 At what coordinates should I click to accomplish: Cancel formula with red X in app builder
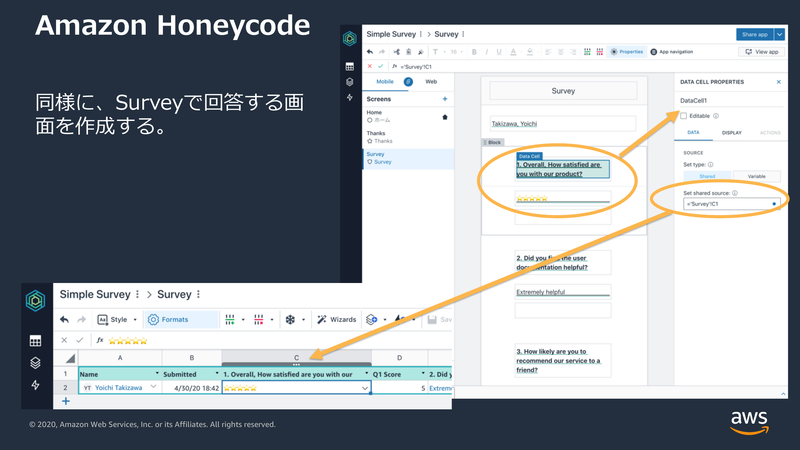pos(370,66)
